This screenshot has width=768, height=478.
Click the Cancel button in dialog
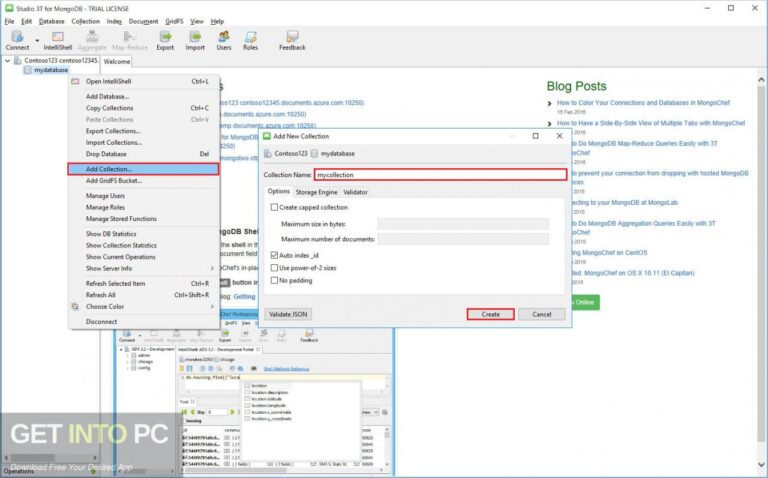542,314
